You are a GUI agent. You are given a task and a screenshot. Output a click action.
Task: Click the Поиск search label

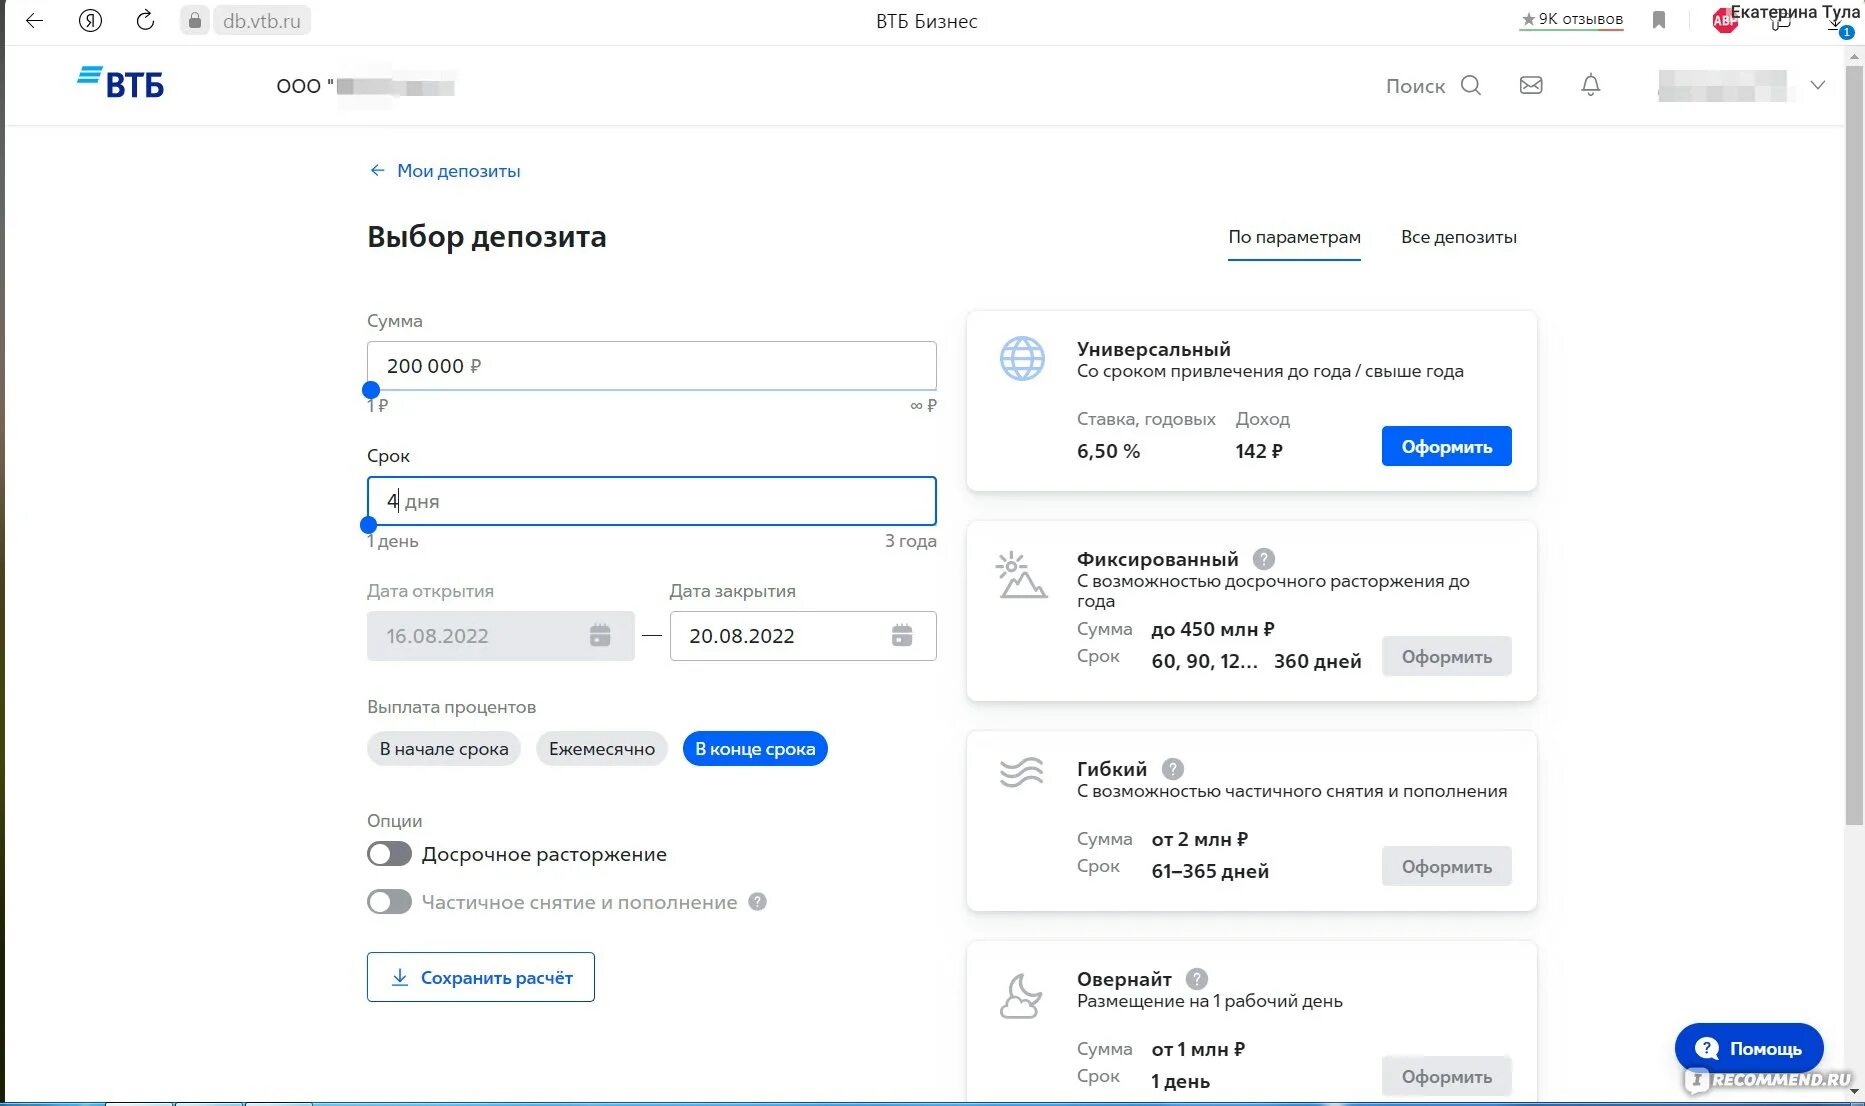pyautogui.click(x=1415, y=86)
